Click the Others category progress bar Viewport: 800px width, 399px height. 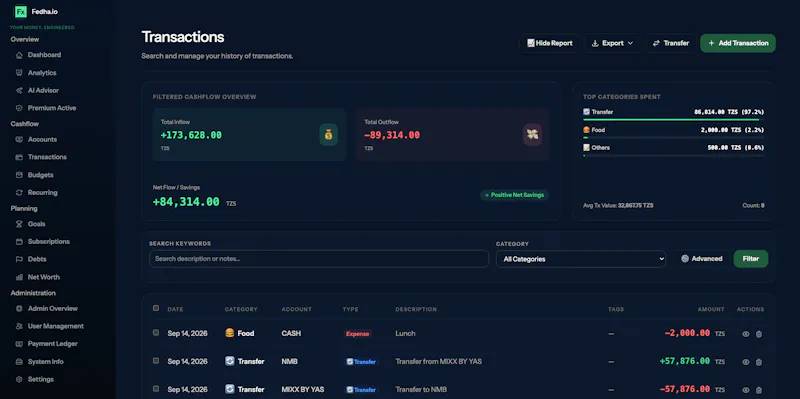pos(673,155)
